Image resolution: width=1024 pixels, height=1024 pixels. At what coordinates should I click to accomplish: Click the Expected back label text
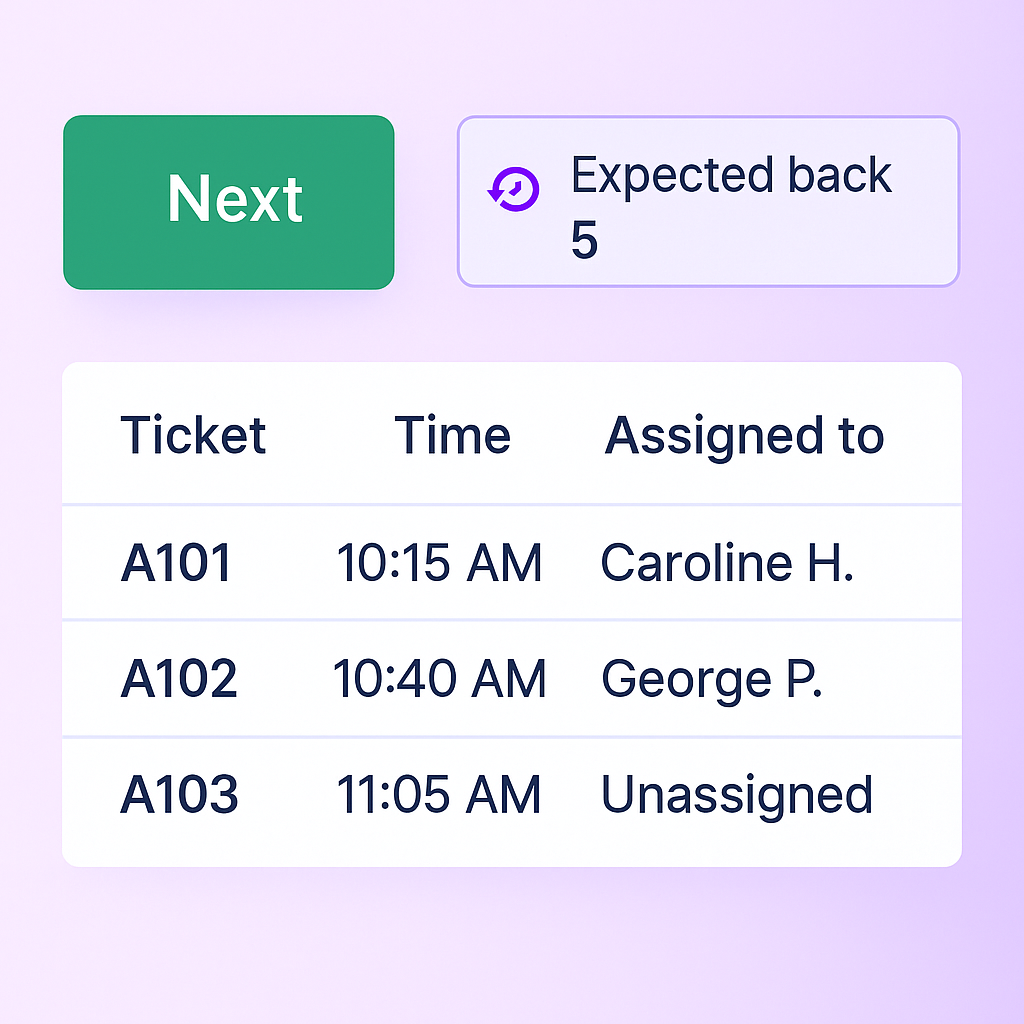(731, 177)
